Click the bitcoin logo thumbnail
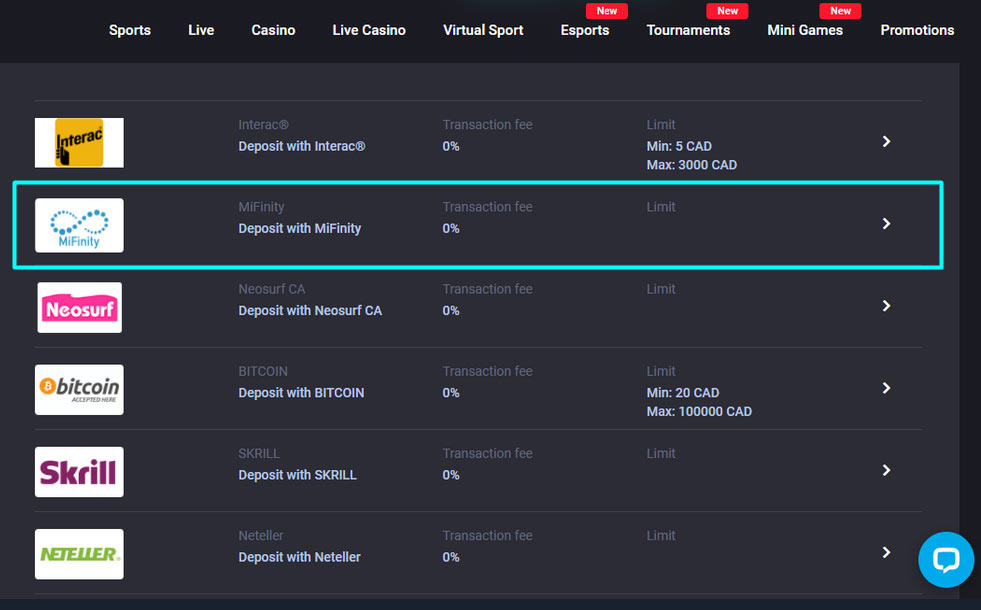 [x=79, y=390]
